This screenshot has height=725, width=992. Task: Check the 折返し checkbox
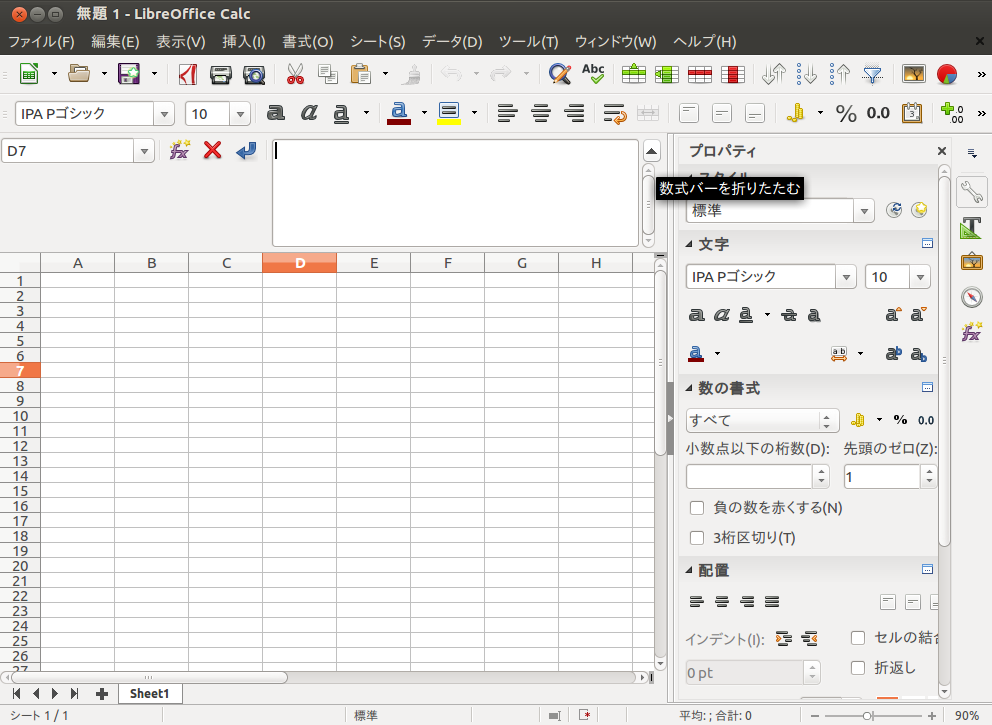click(858, 667)
